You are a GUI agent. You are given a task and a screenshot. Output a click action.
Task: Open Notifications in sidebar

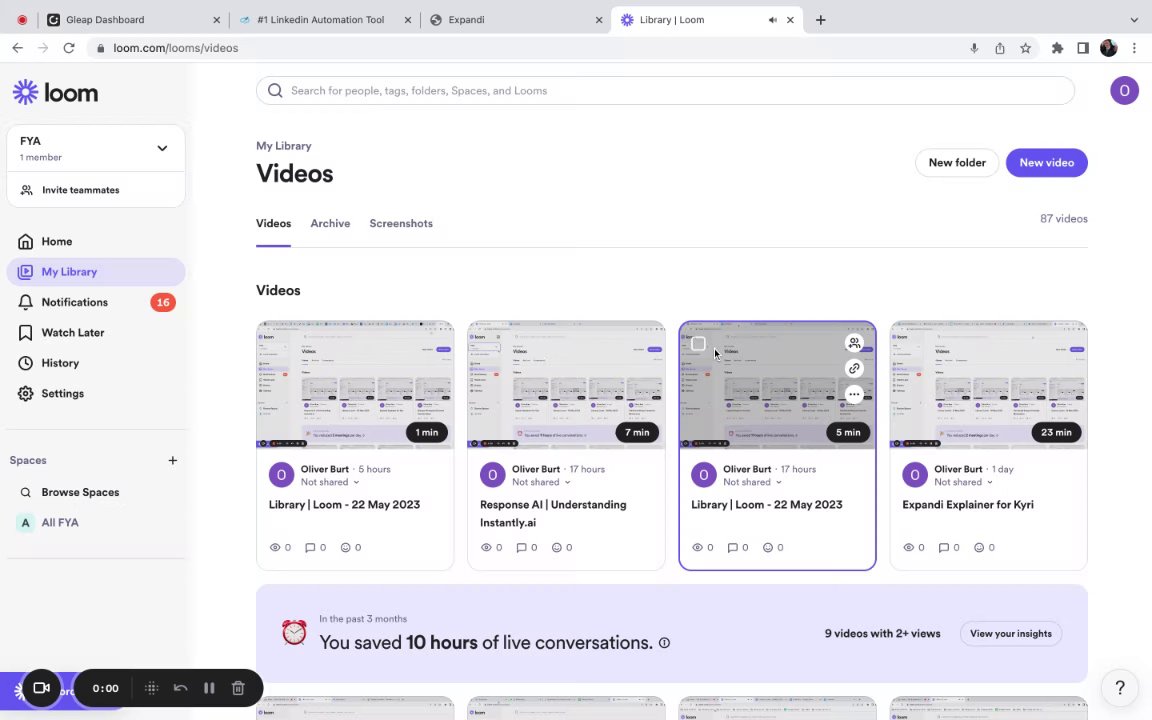96,302
